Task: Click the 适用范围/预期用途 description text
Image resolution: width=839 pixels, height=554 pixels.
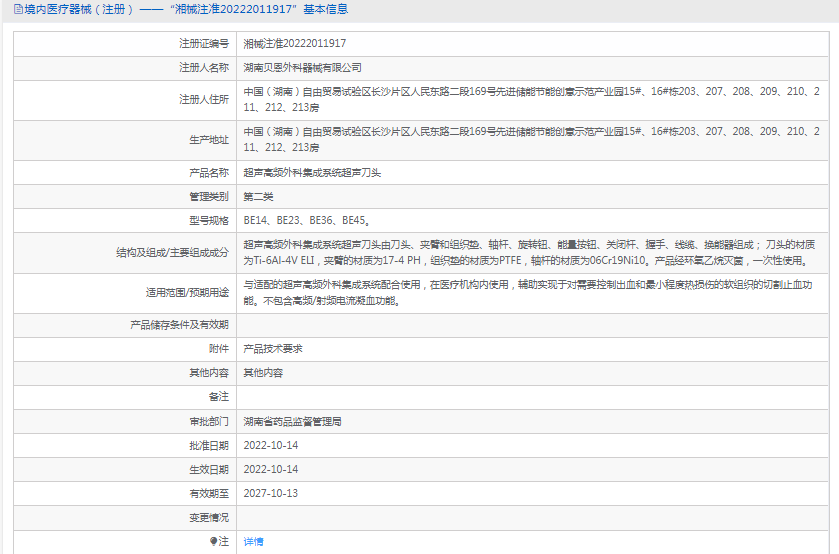Action: [x=528, y=293]
